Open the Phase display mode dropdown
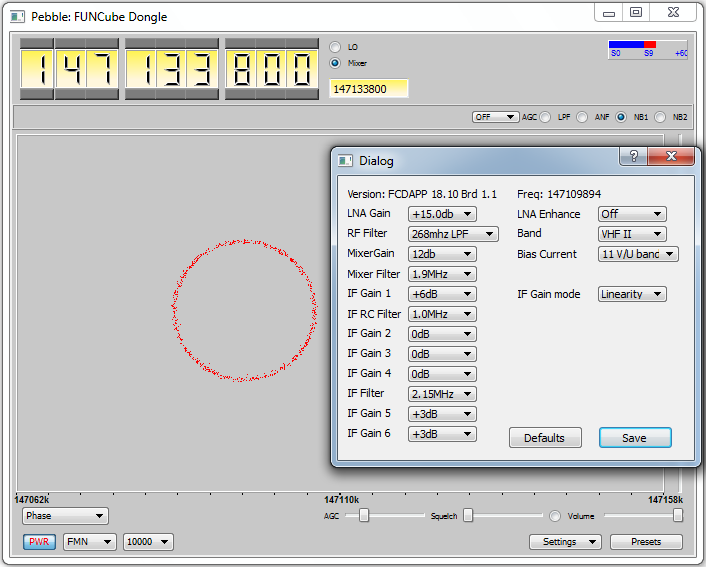 coord(65,516)
